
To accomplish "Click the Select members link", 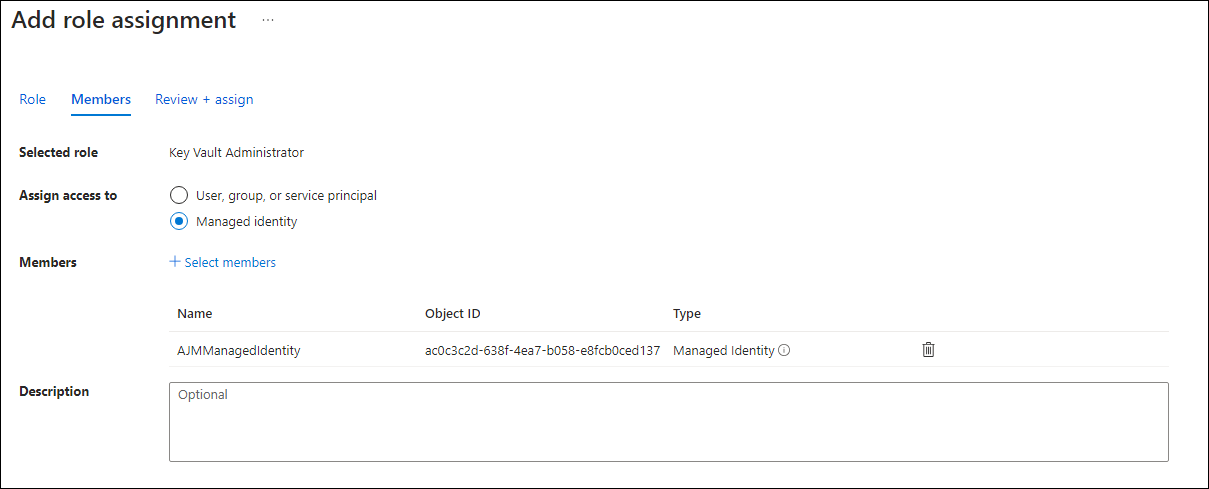I will (x=230, y=263).
